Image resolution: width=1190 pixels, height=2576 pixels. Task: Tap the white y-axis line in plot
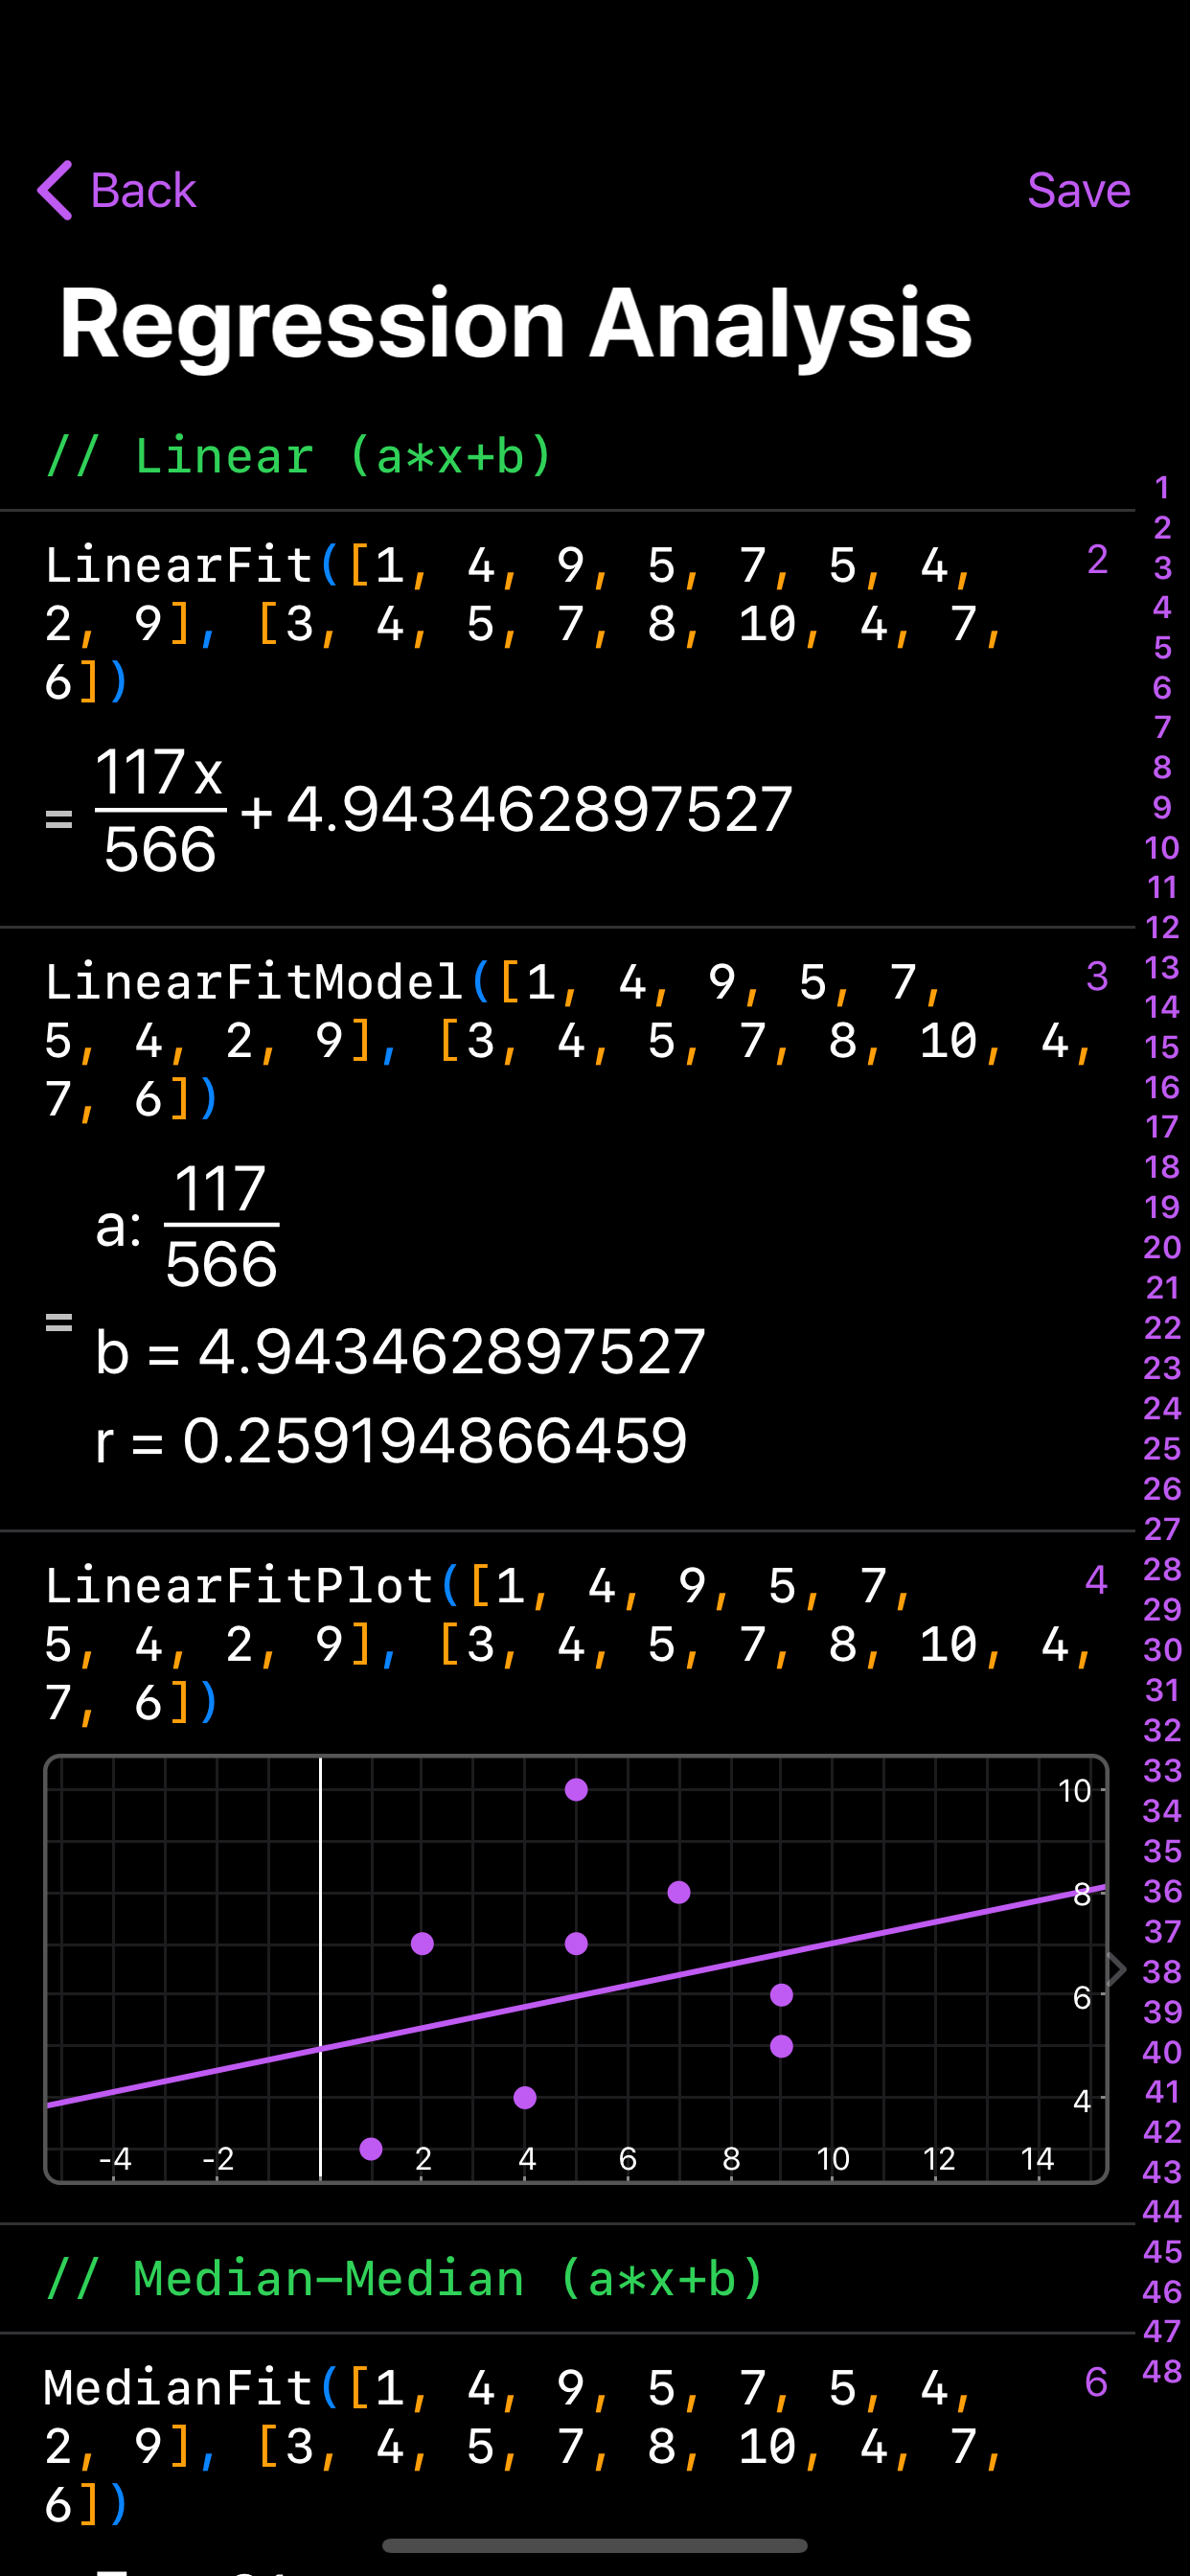[x=320, y=1968]
